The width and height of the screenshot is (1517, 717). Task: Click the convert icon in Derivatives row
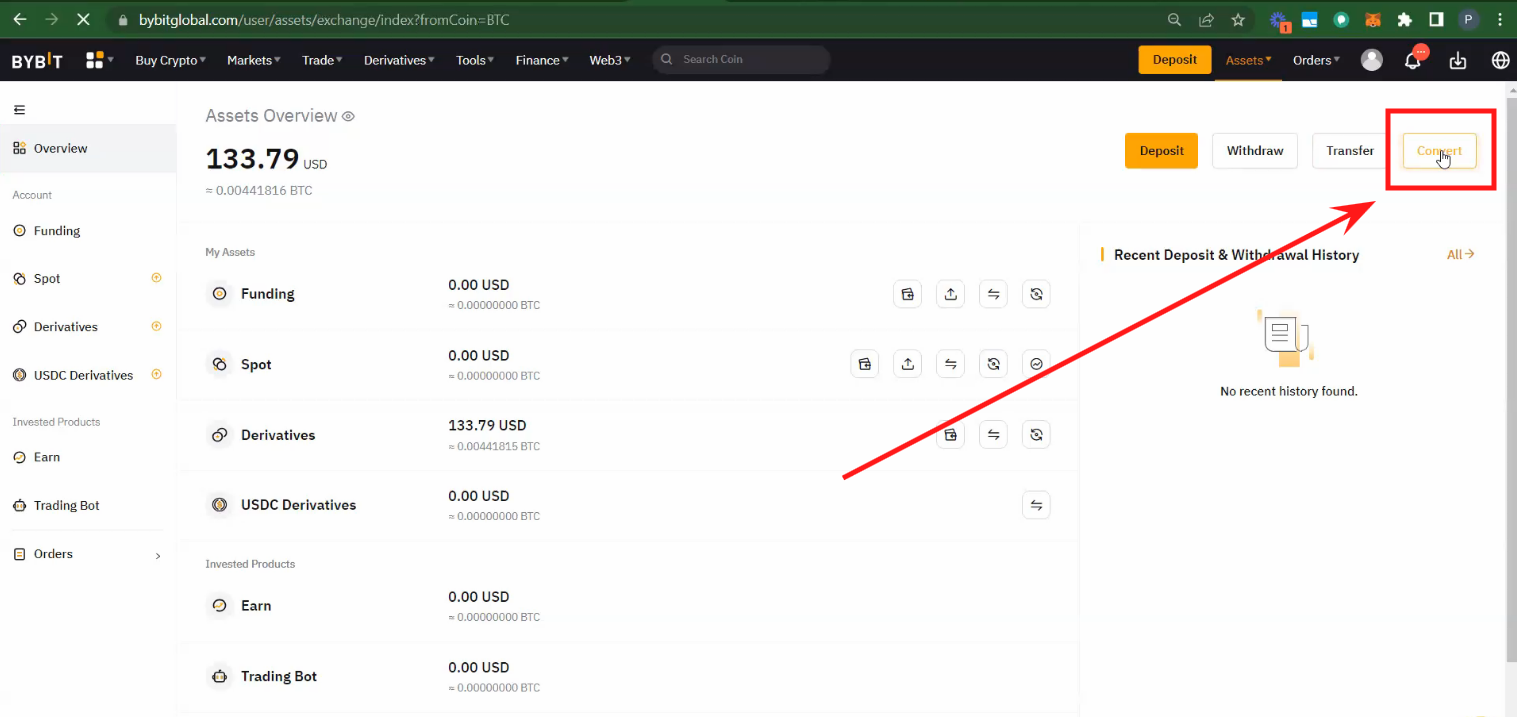point(1036,435)
